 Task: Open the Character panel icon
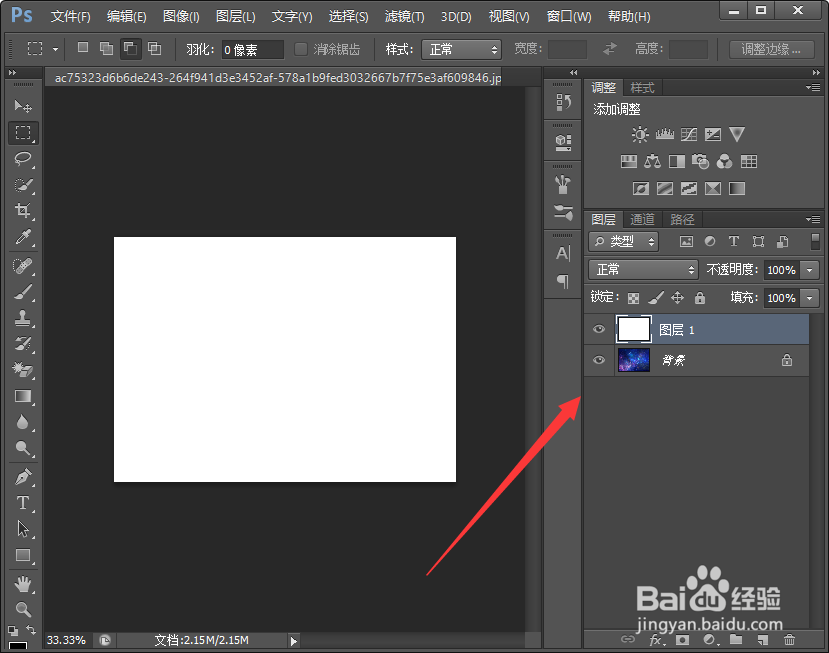563,254
